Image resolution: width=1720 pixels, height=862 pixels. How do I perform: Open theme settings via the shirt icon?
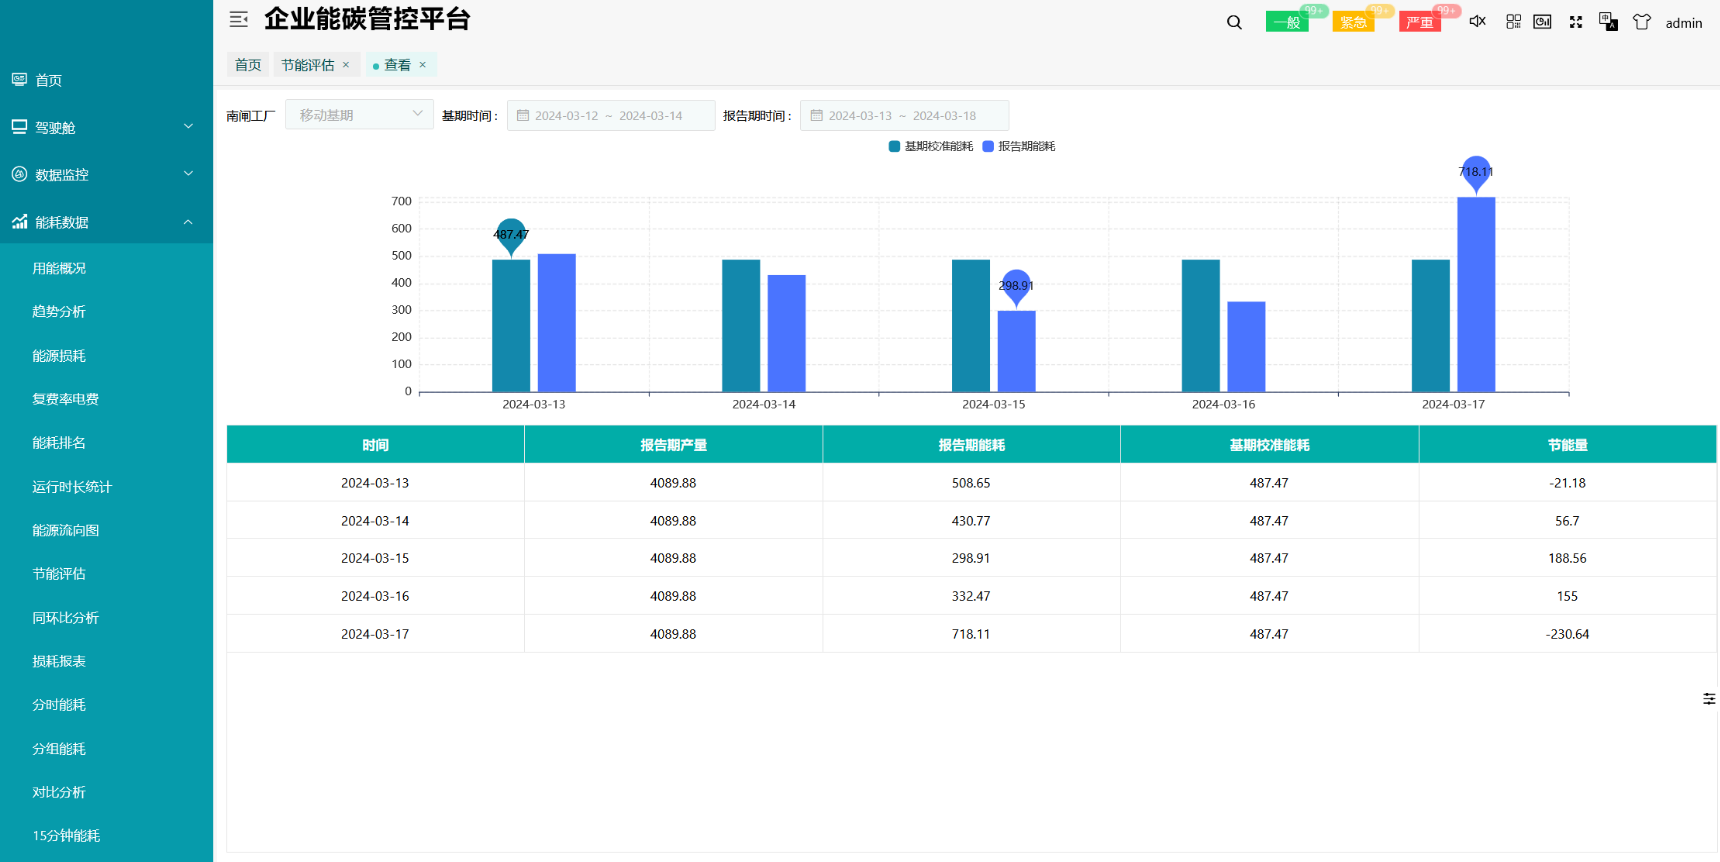coord(1641,21)
